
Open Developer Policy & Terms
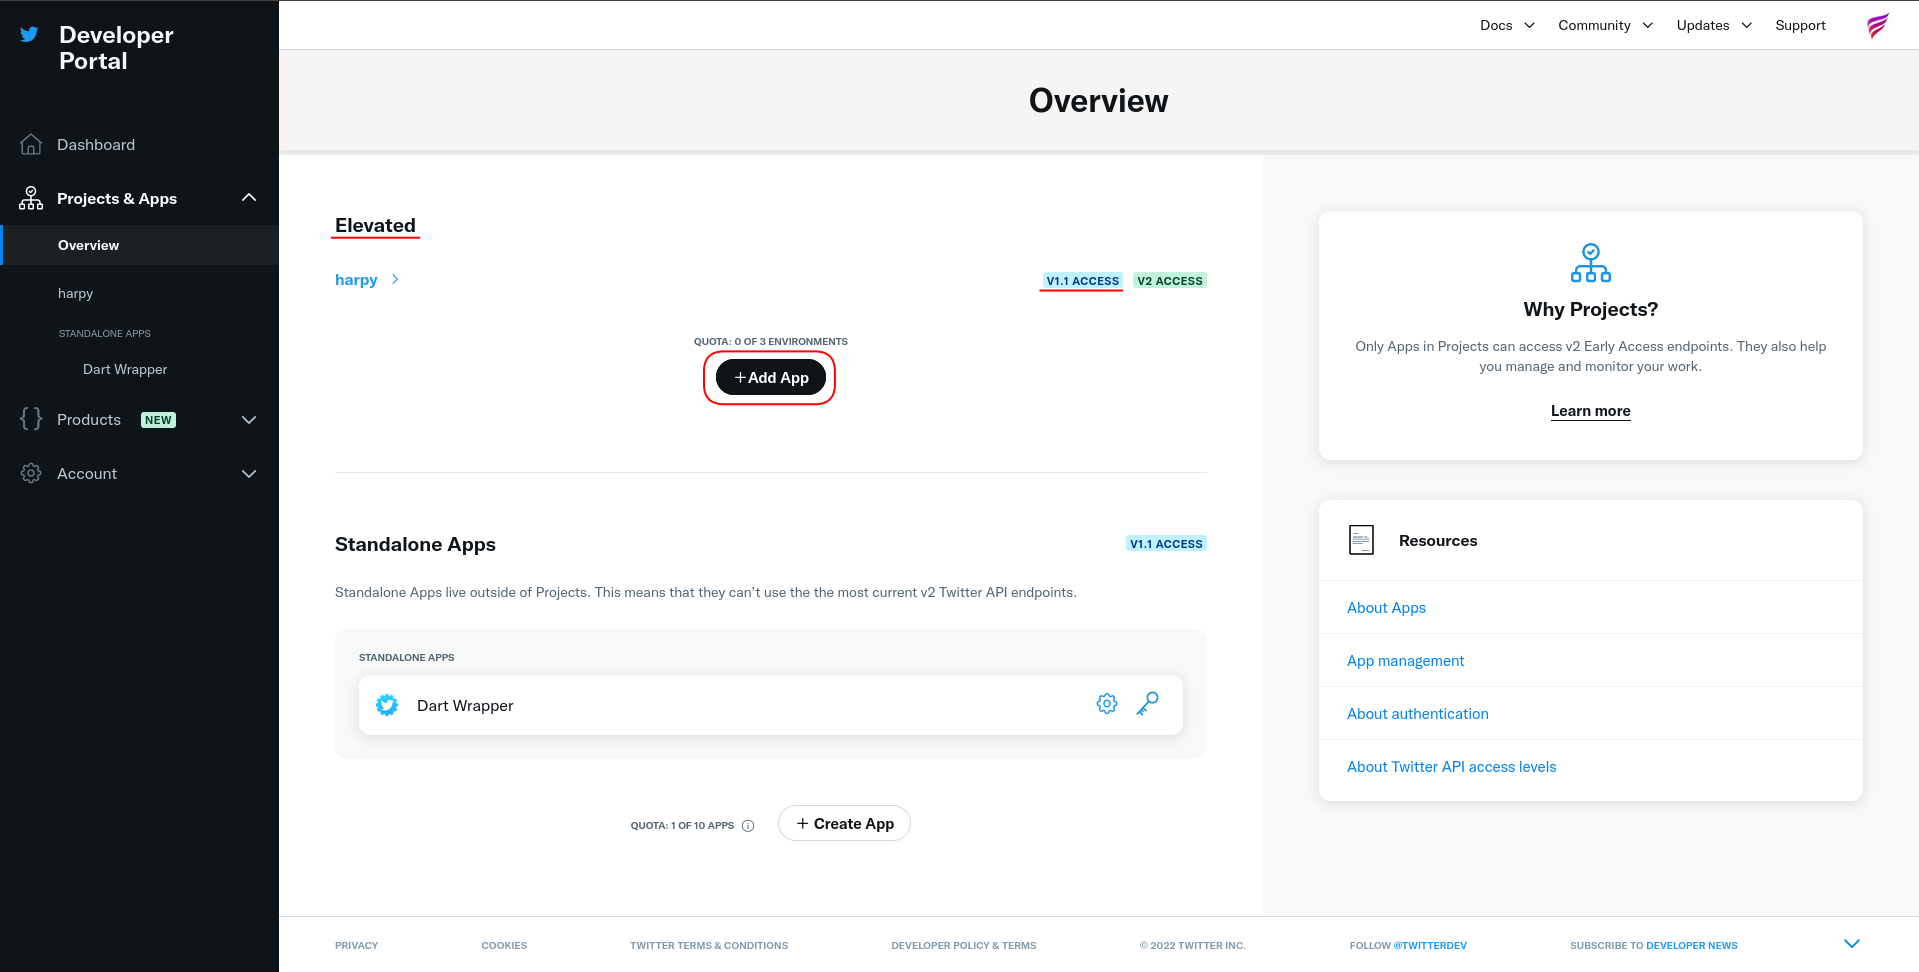tap(963, 945)
